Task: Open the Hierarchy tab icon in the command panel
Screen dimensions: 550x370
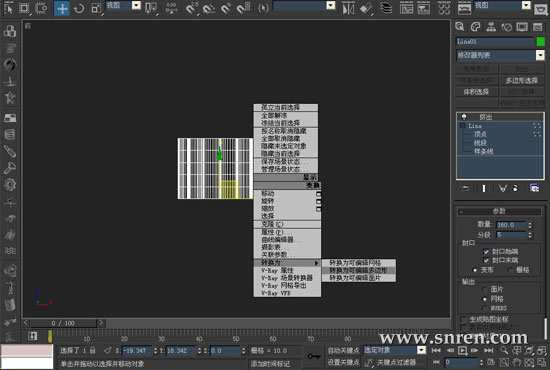Action: (491, 27)
